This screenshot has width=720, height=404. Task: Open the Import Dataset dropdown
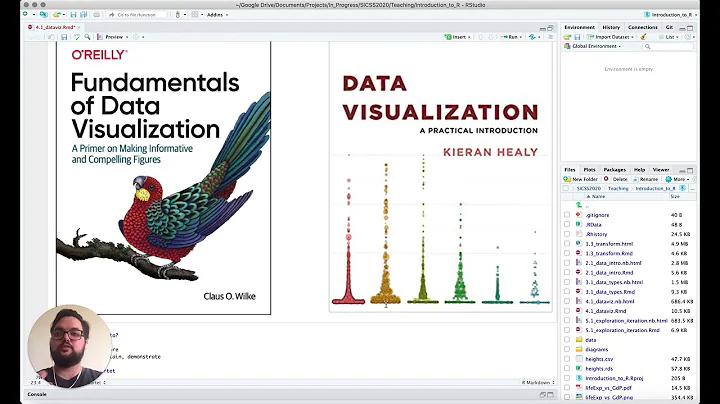tap(611, 37)
